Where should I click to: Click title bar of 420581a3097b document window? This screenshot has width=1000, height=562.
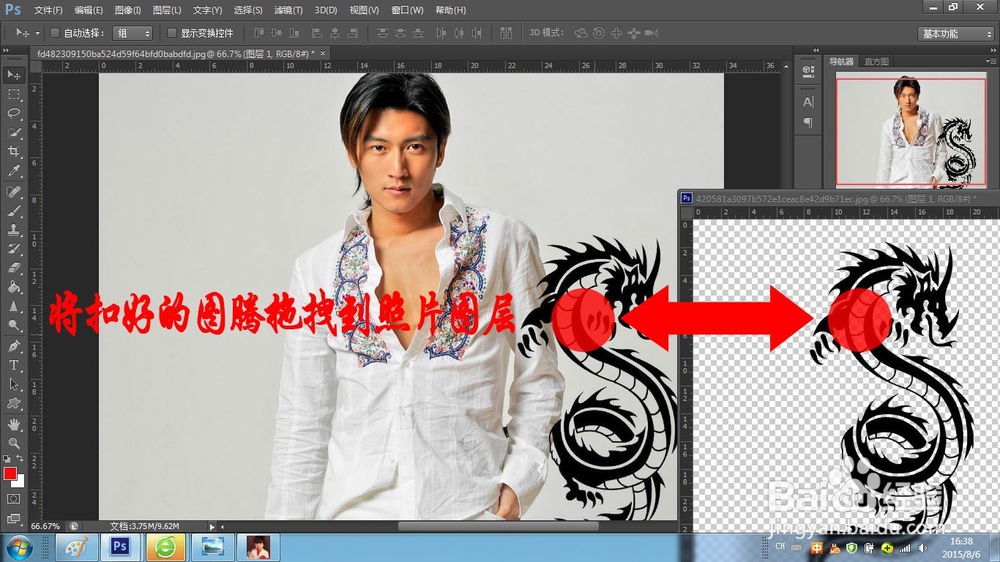(839, 198)
